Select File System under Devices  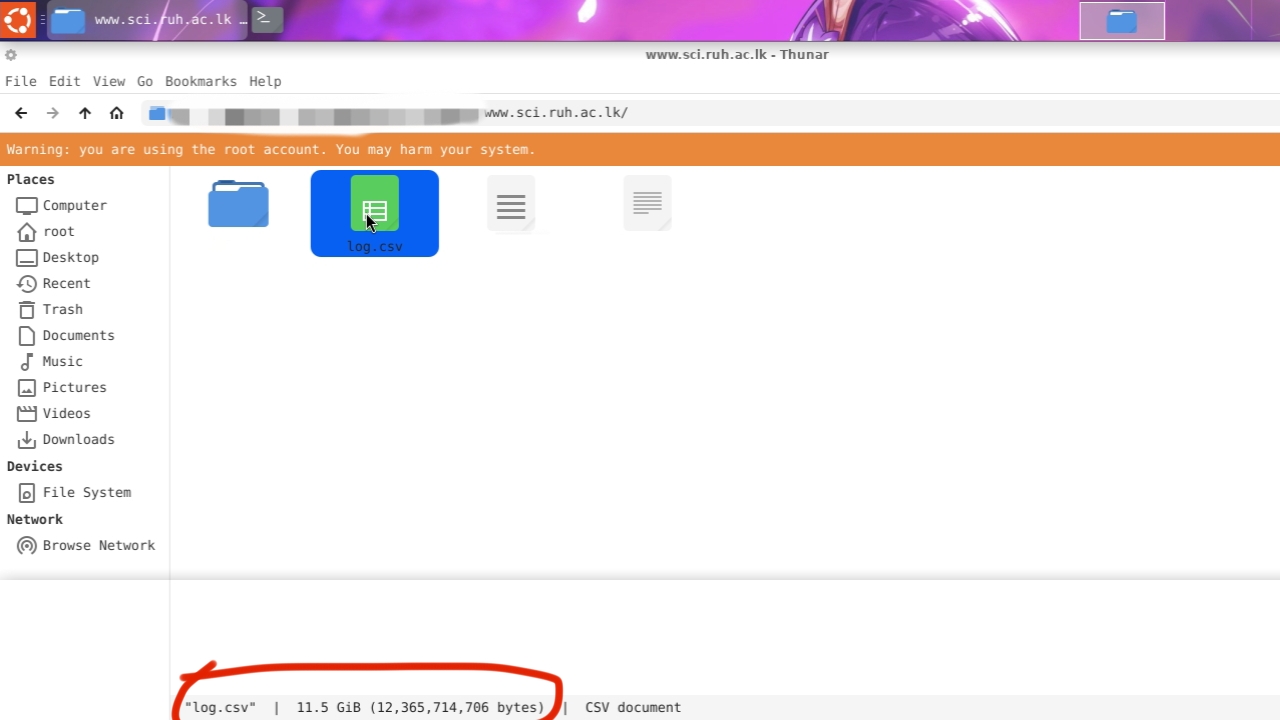tap(86, 492)
